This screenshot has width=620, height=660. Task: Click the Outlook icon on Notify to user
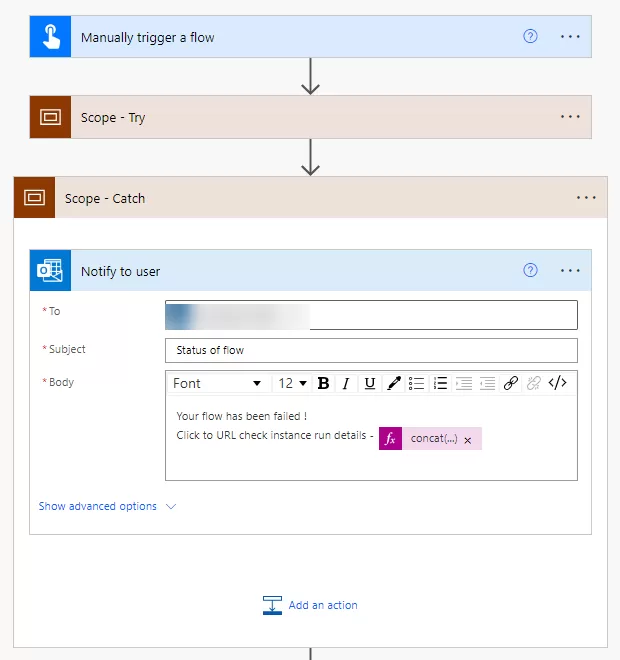point(50,271)
